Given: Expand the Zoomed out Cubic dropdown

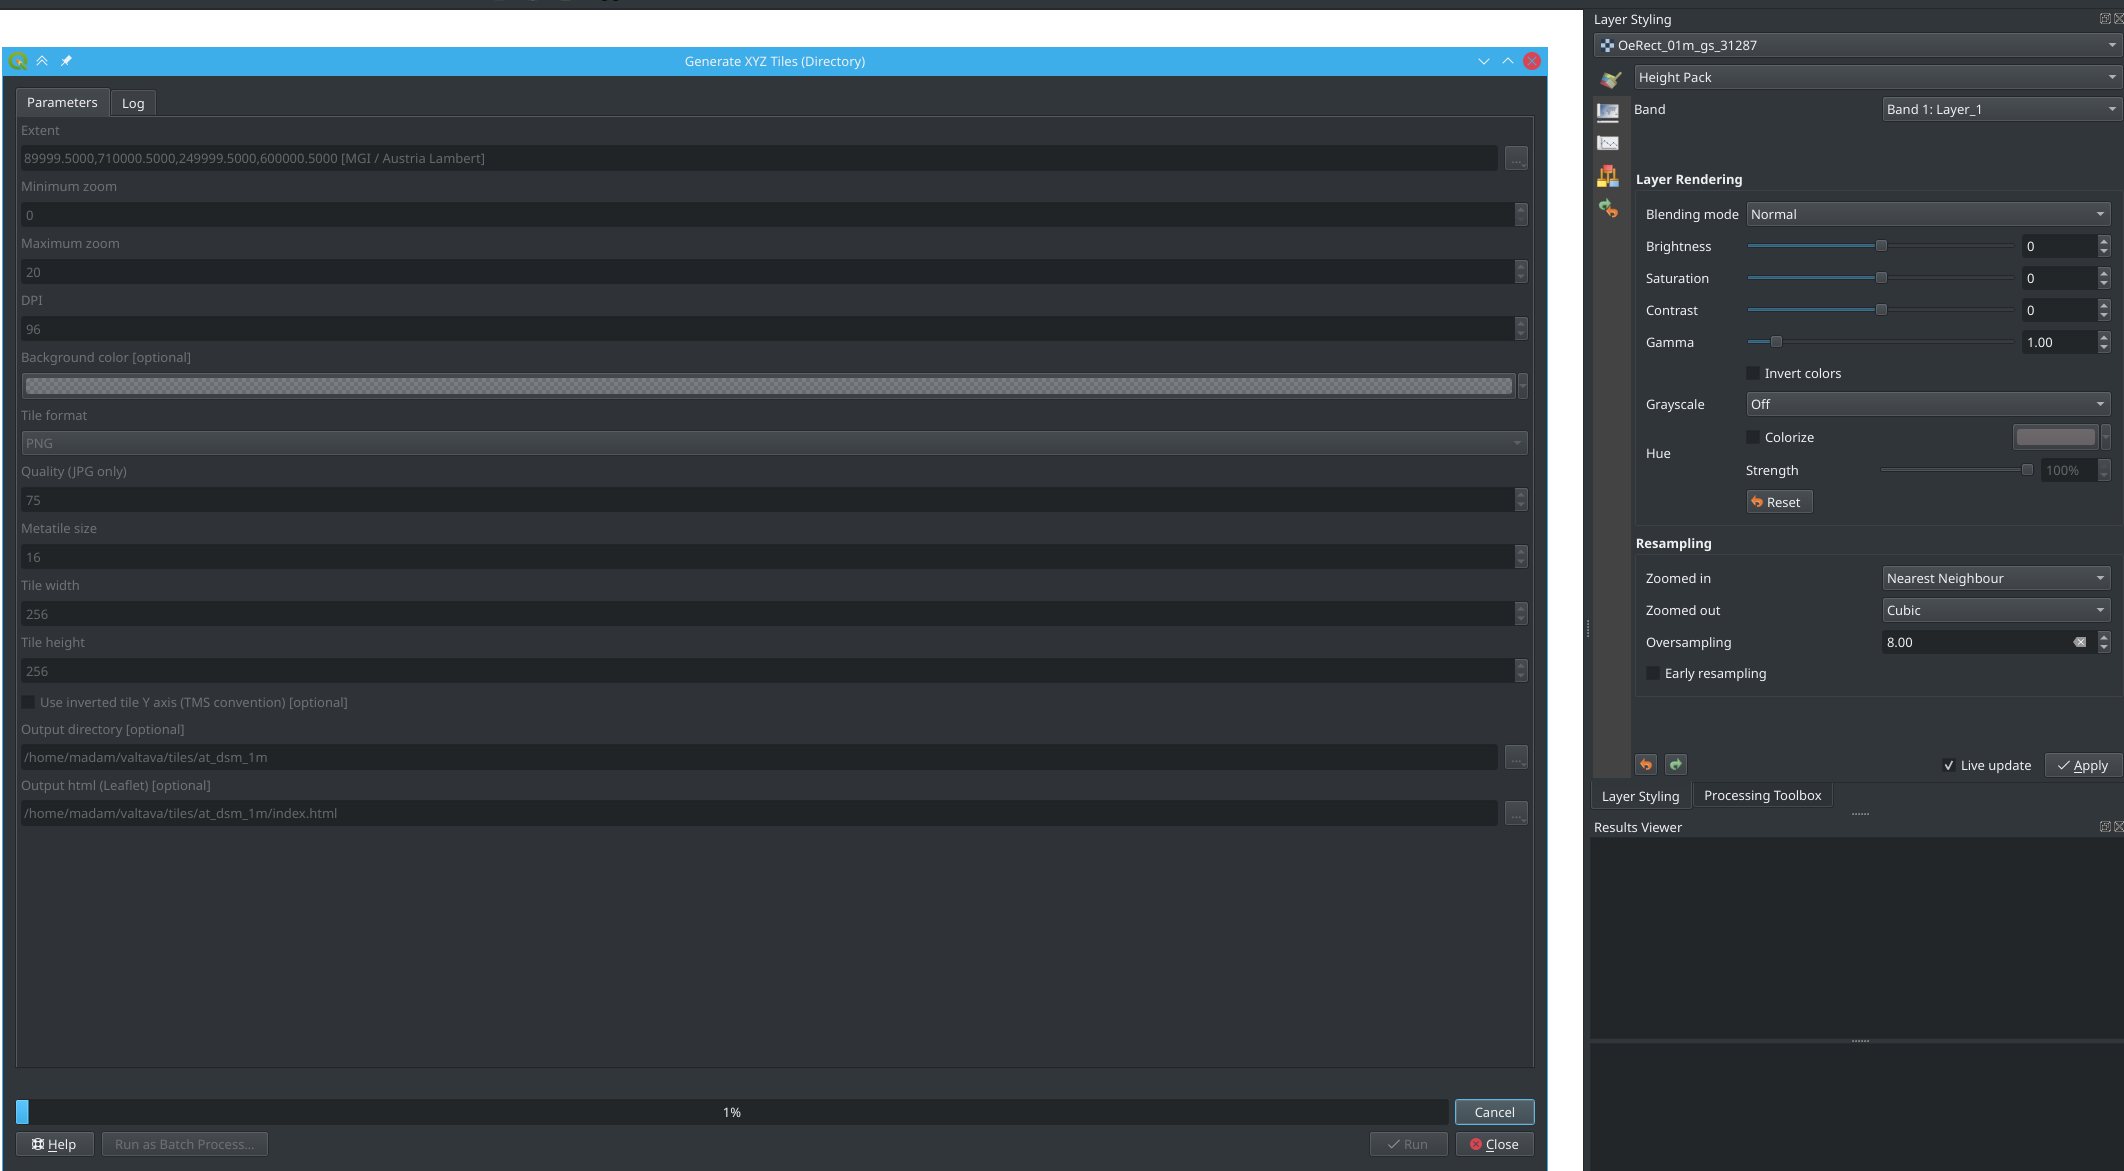Looking at the screenshot, I should coord(1996,610).
